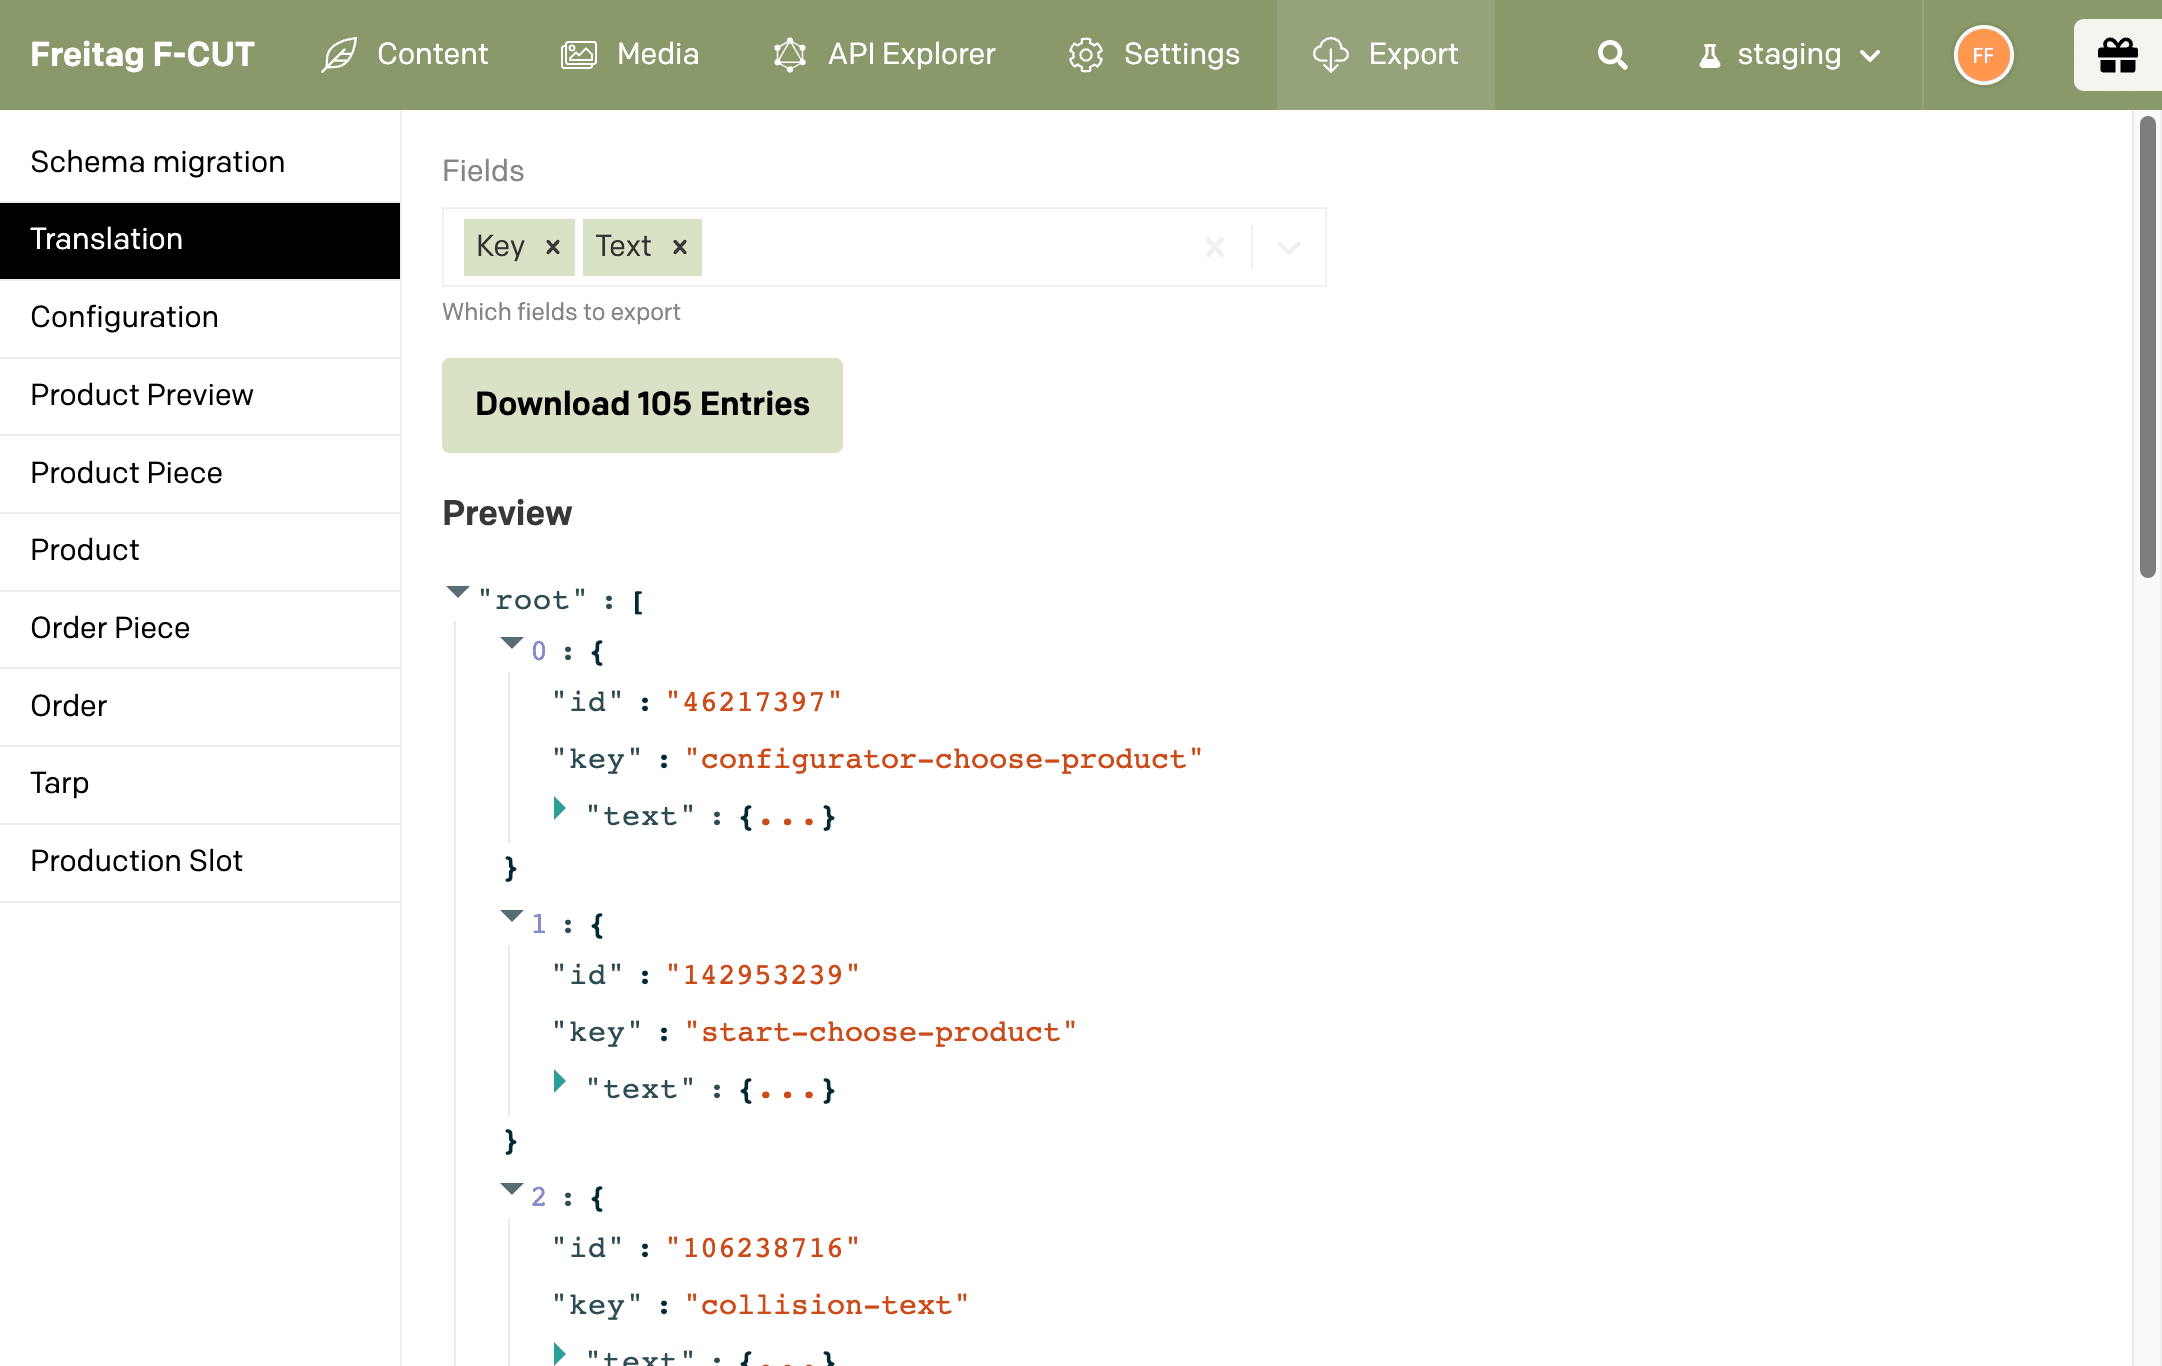Click the gift box icon top right
The width and height of the screenshot is (2162, 1366).
[2118, 54]
